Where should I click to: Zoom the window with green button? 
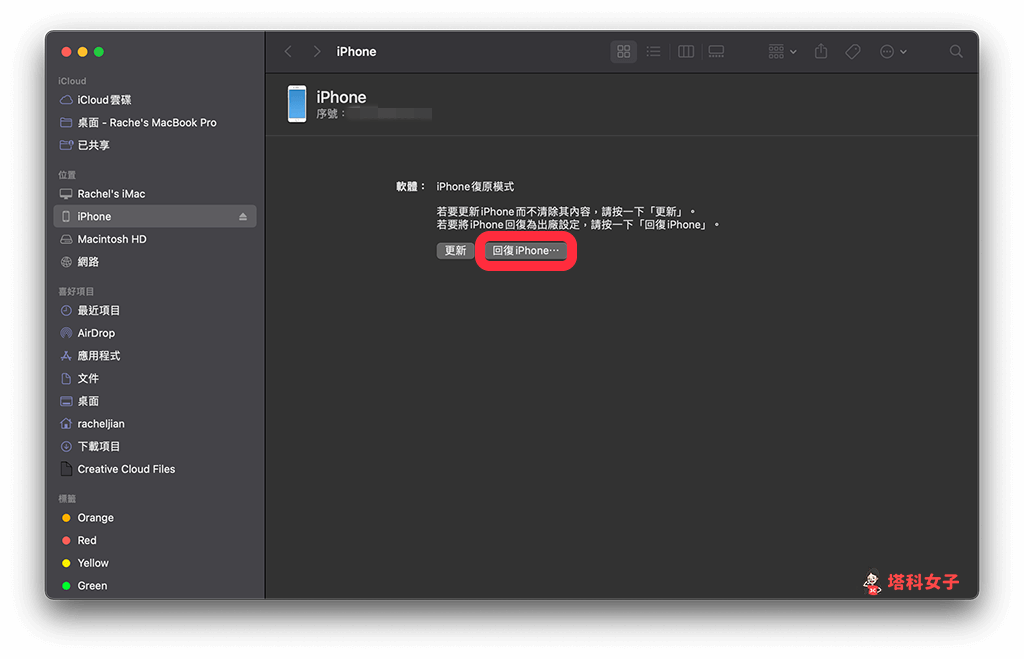99,52
